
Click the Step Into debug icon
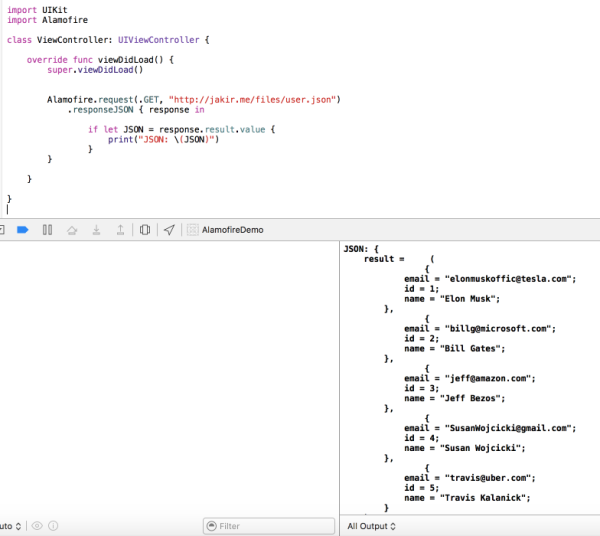coord(96,230)
